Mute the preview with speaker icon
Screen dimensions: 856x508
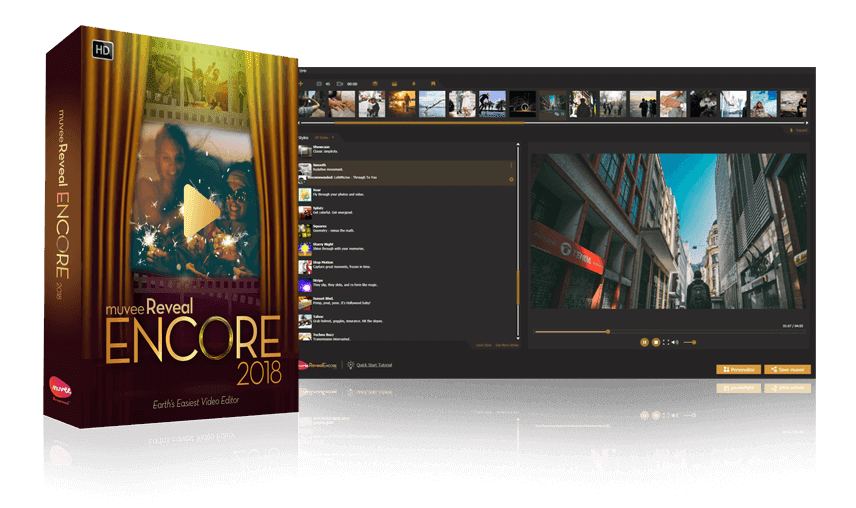pos(675,342)
